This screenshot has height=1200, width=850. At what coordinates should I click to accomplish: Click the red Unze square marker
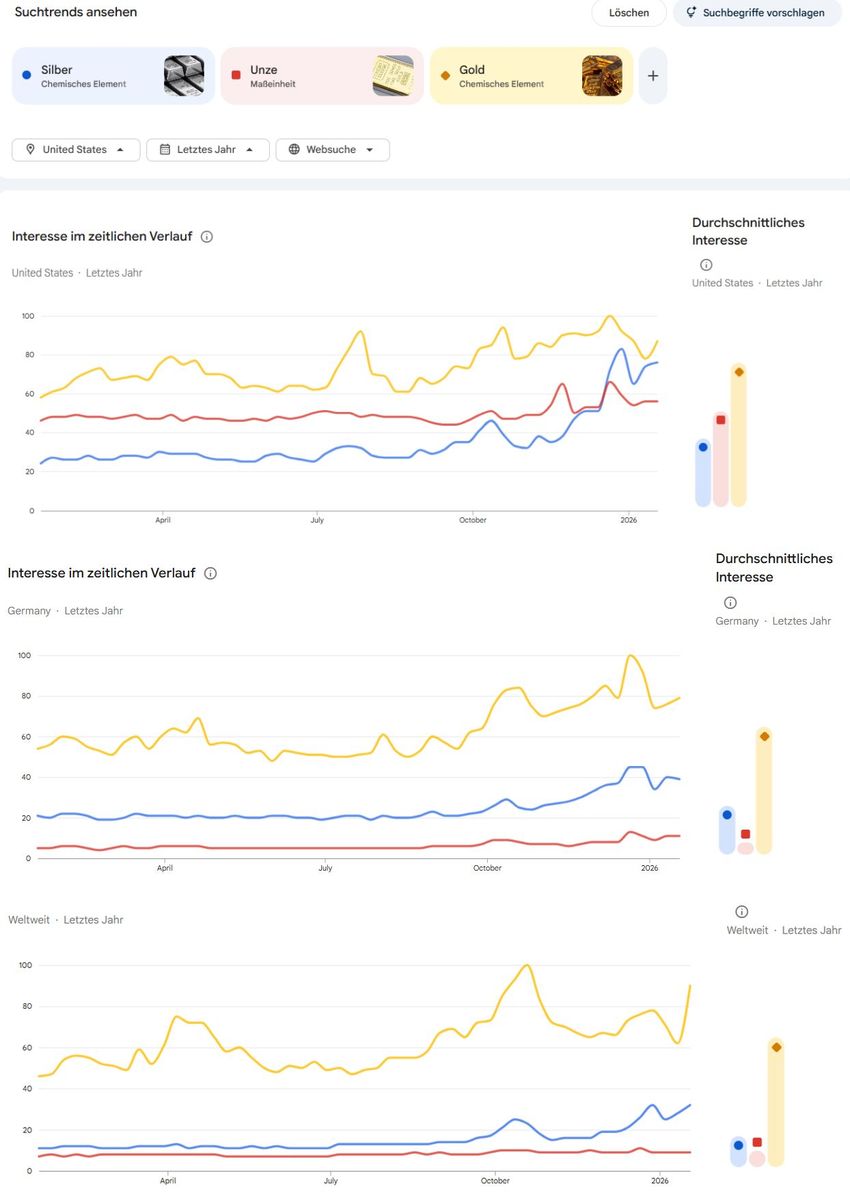236,75
